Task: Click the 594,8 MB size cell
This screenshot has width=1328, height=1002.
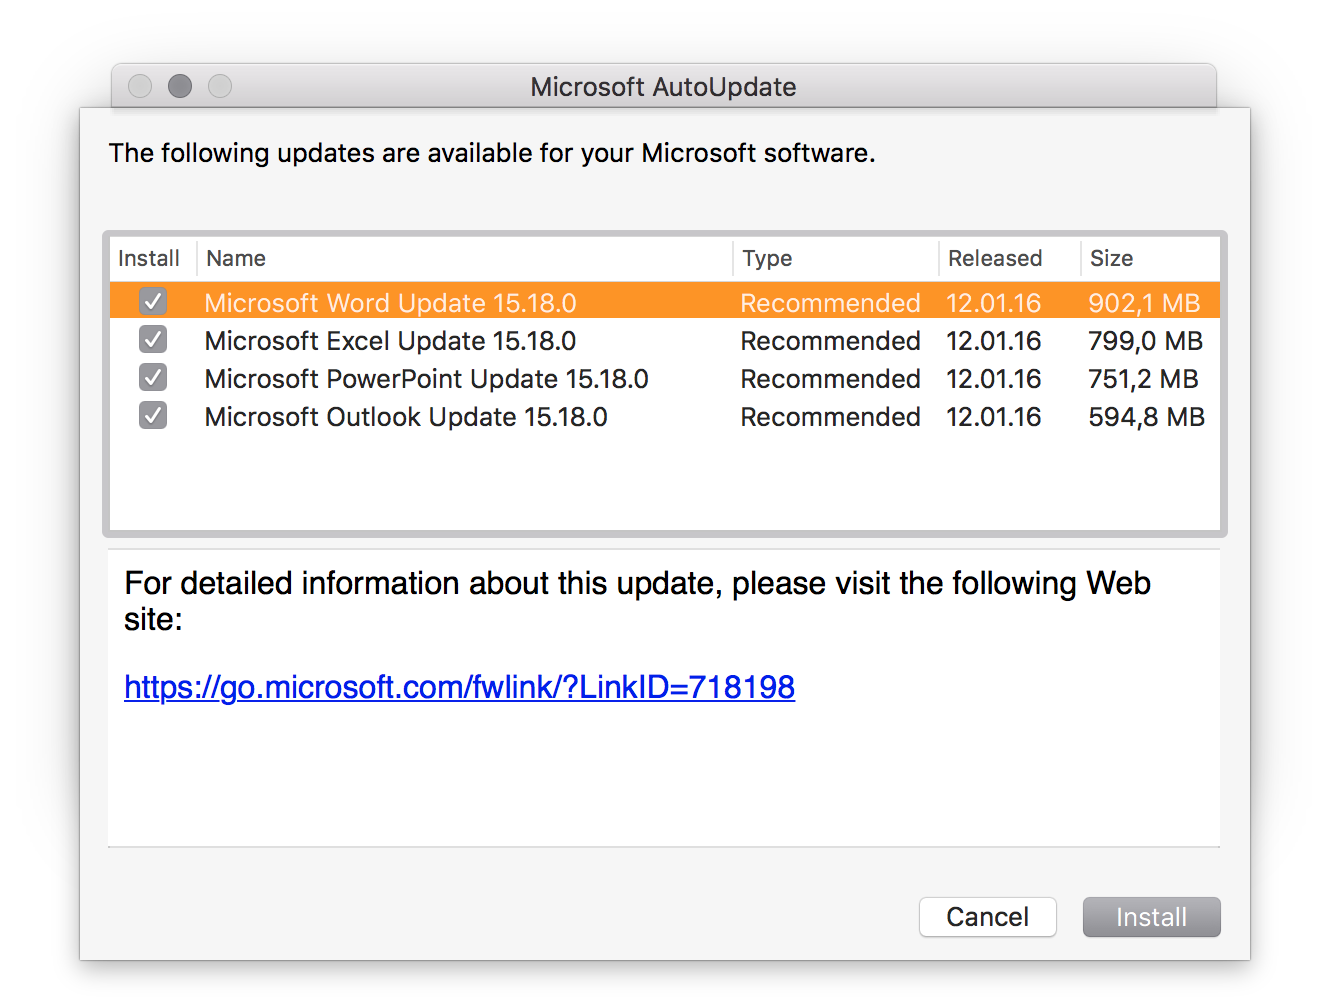Action: click(1147, 417)
